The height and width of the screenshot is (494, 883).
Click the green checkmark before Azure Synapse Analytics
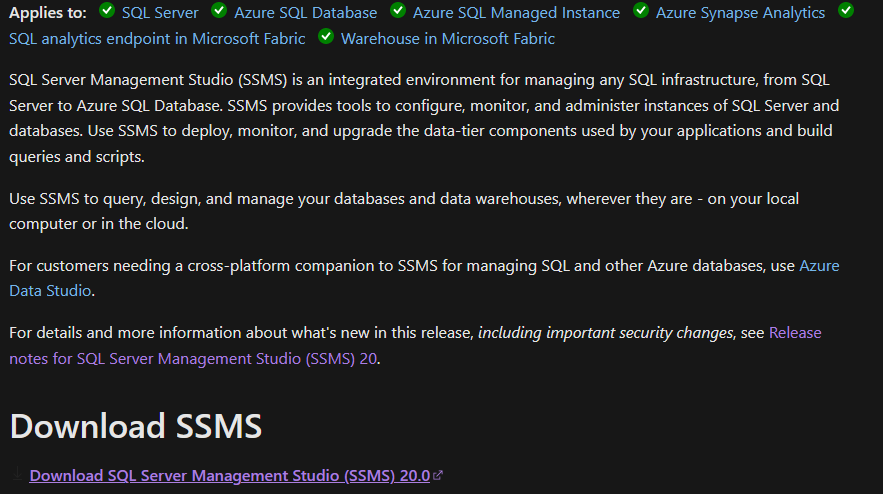641,10
